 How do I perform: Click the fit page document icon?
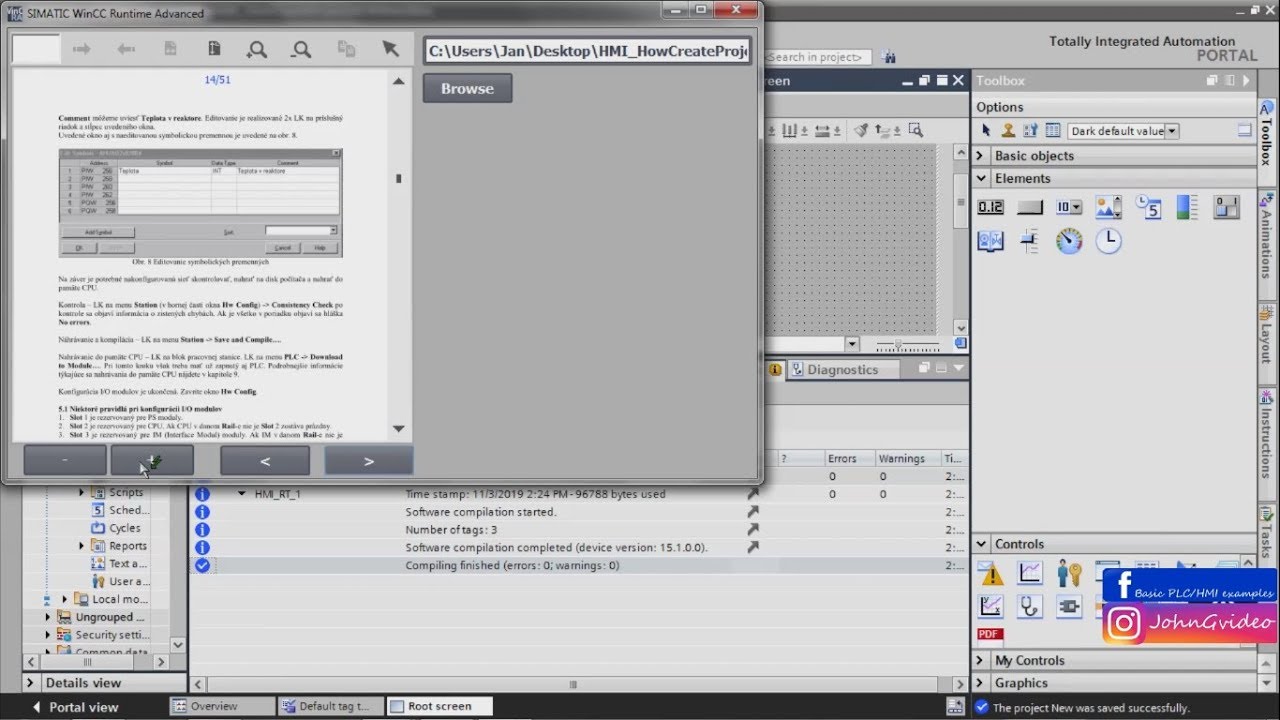pos(214,48)
